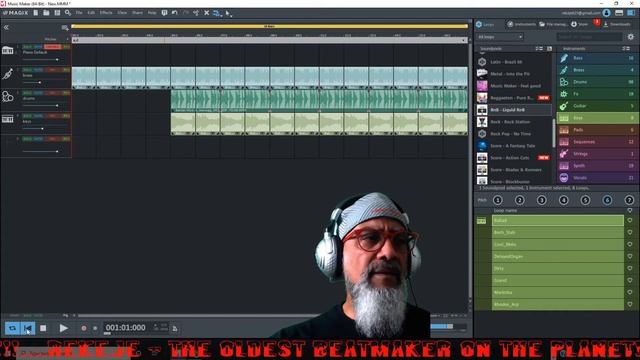Click the magnifier search icon in toolbar
640x360 pixels.
pos(68,13)
